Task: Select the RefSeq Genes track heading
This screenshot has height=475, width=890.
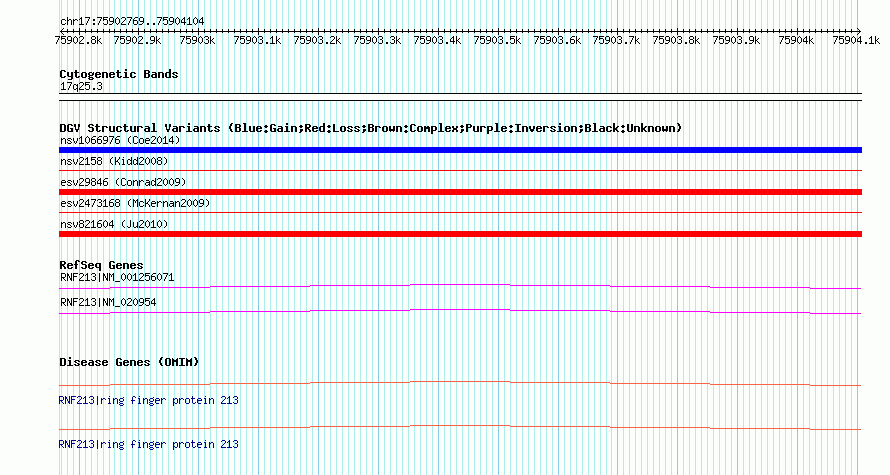Action: pyautogui.click(x=101, y=265)
